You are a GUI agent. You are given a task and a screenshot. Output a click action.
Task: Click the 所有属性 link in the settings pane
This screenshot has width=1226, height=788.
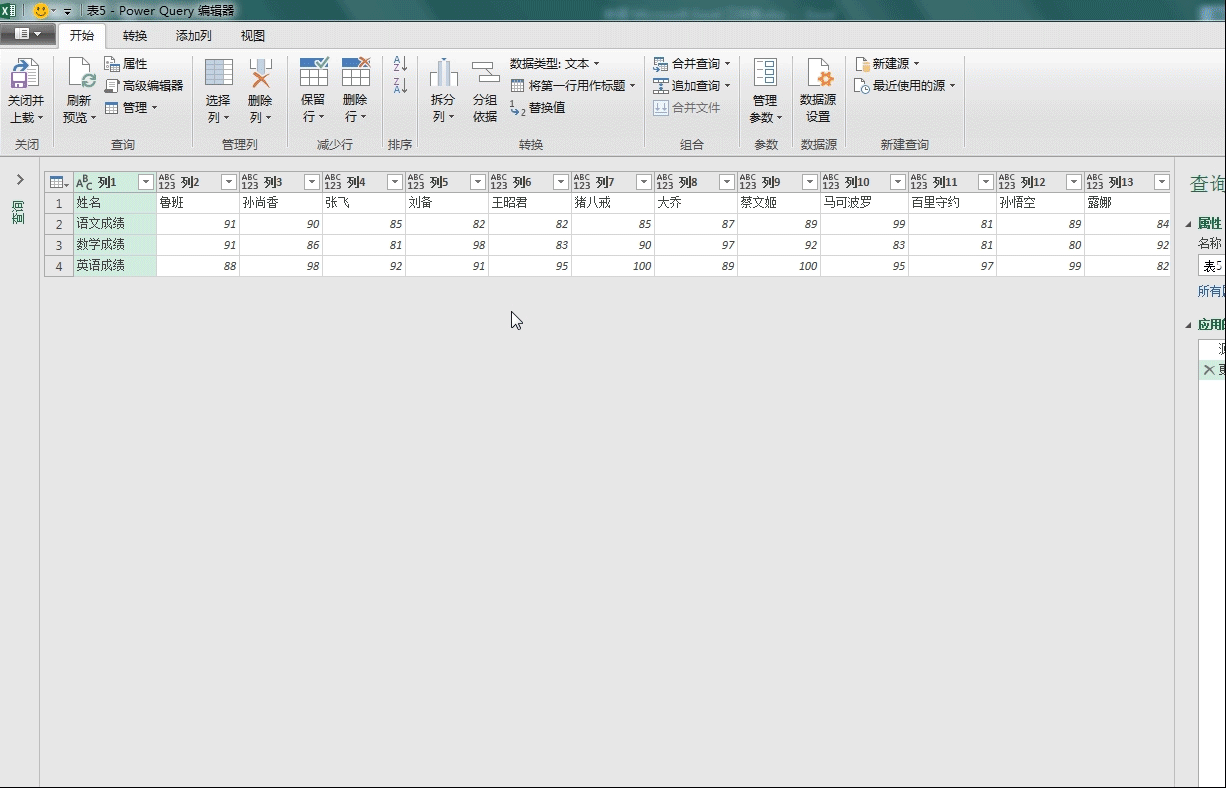click(1211, 291)
